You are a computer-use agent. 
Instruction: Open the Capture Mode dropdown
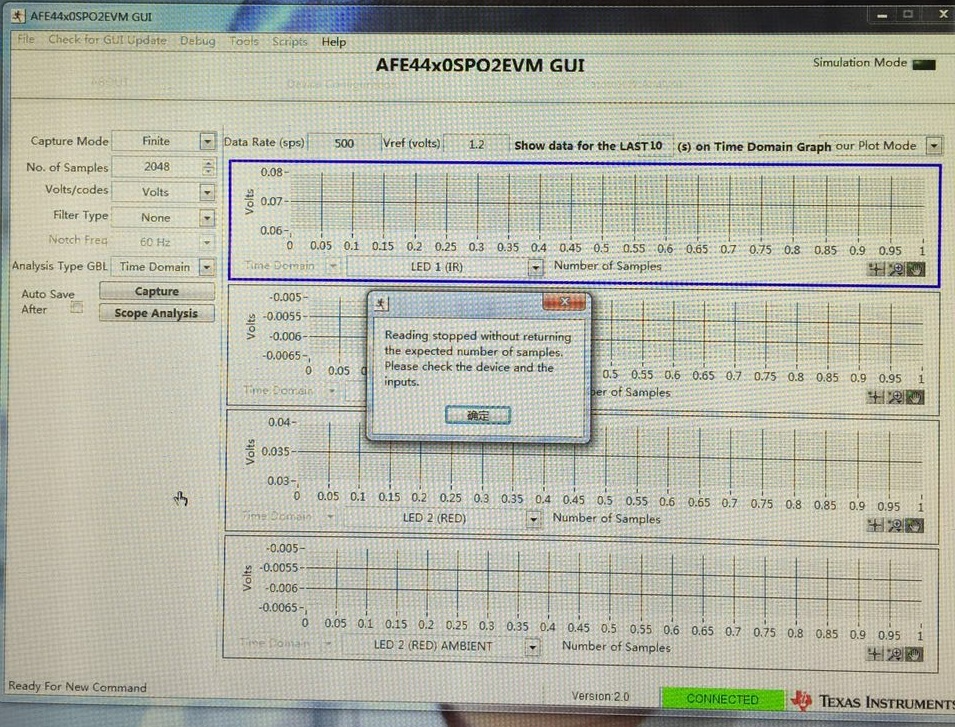[x=208, y=141]
